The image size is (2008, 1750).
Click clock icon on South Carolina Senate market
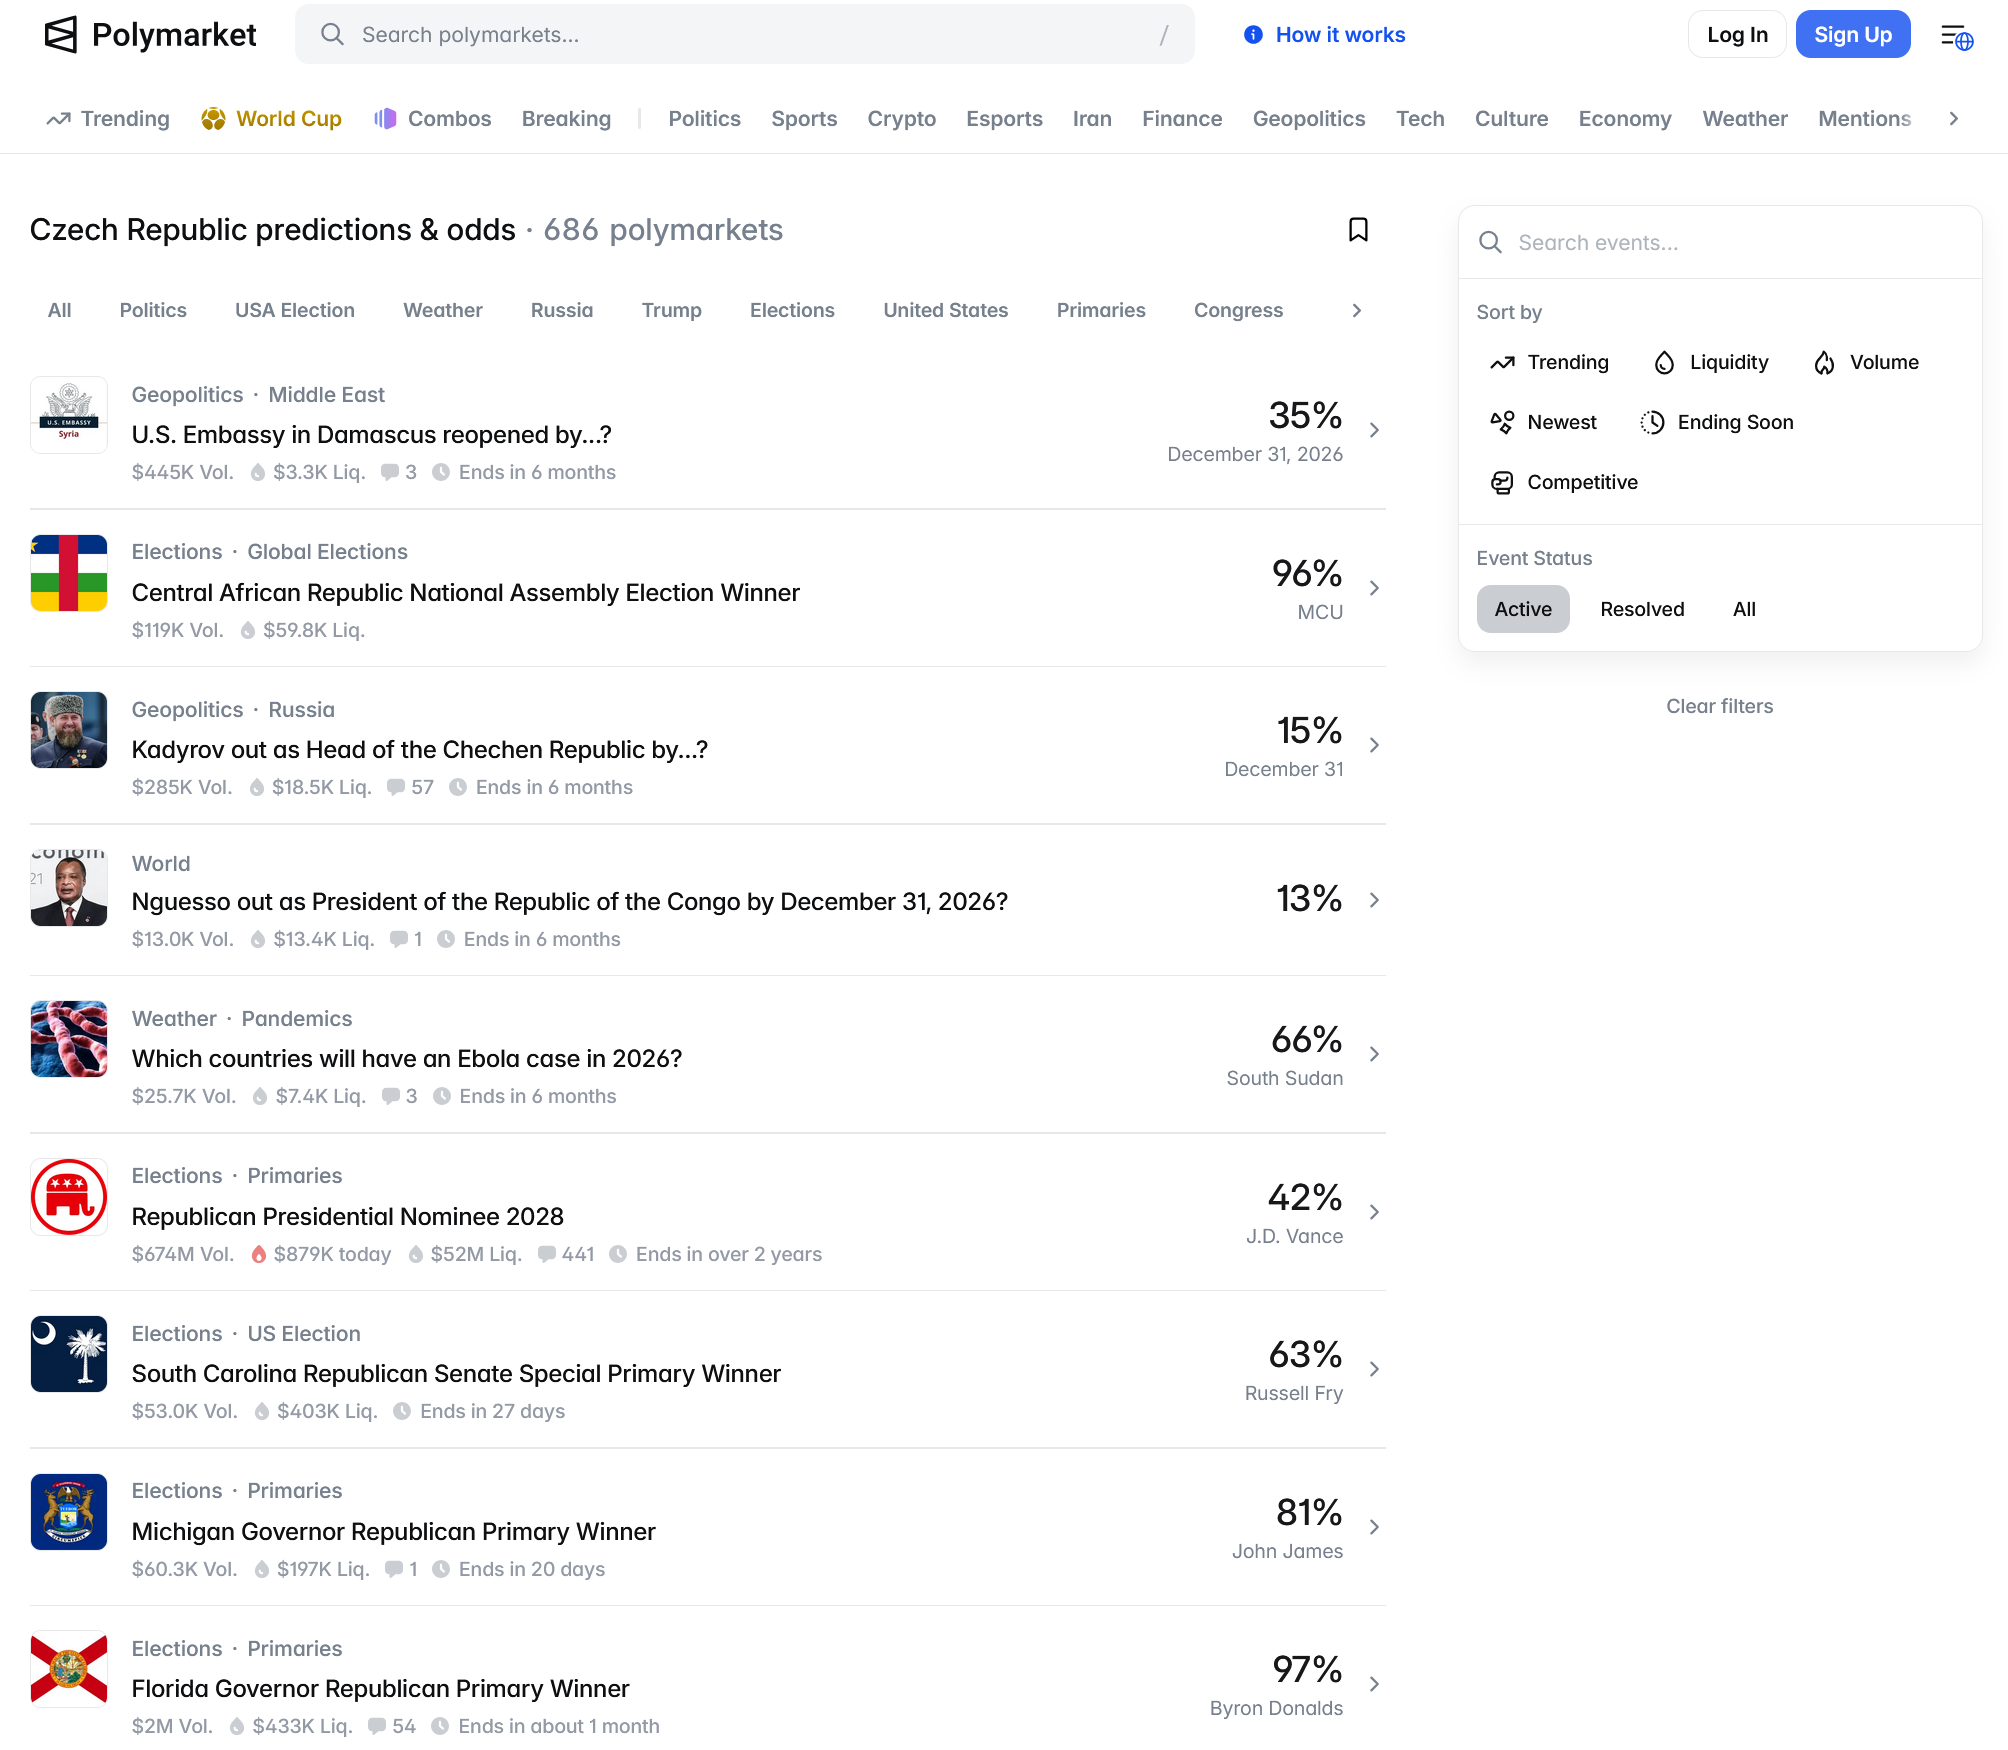[x=402, y=1412]
